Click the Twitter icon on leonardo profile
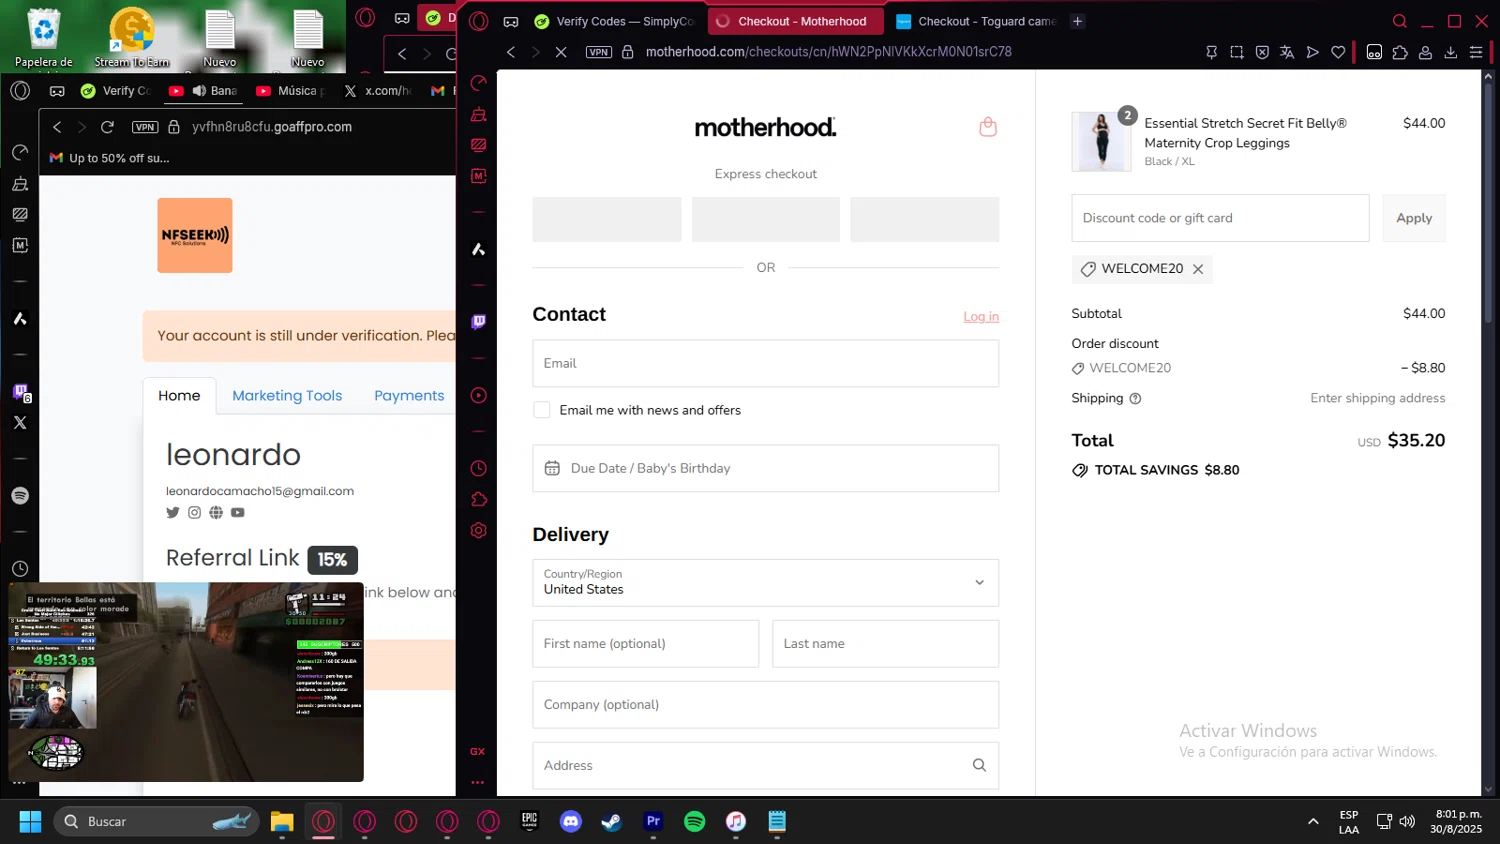Image resolution: width=1500 pixels, height=844 pixels. (173, 512)
